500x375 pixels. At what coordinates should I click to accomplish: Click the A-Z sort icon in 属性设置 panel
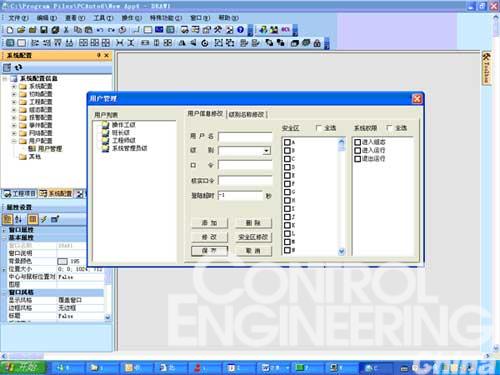point(18,219)
